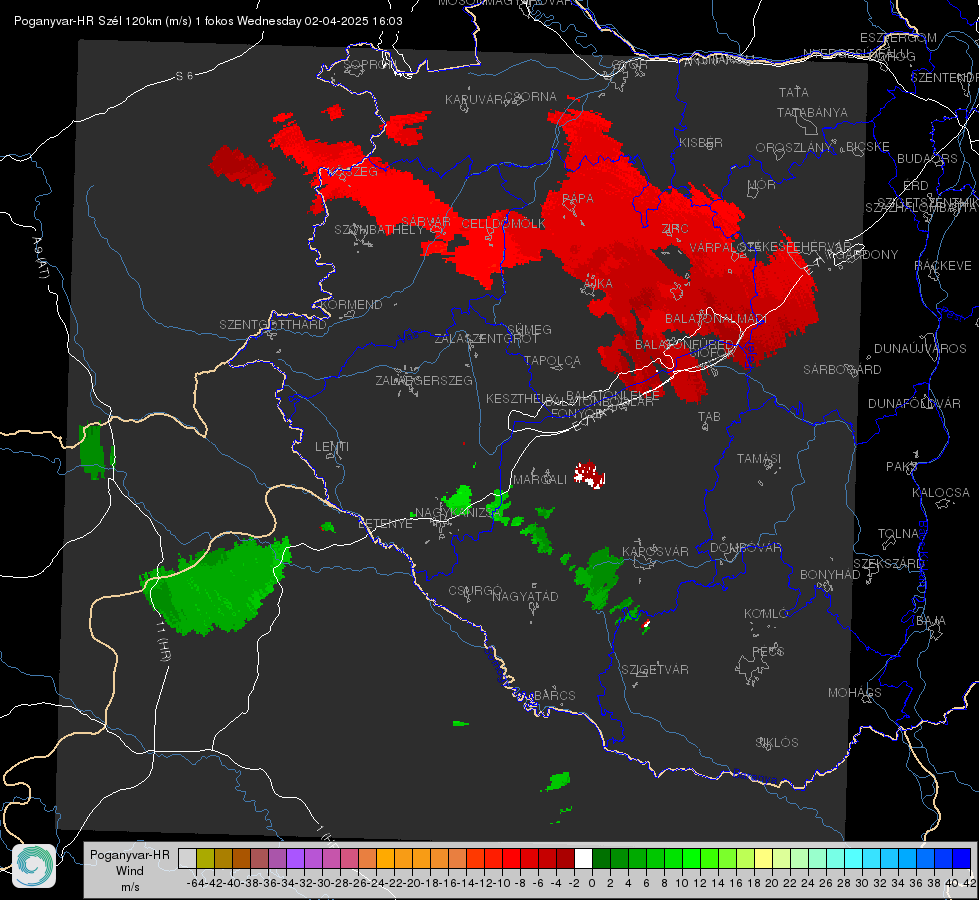979x900 pixels.
Task: Click the LETENYE label
Action: point(385,524)
